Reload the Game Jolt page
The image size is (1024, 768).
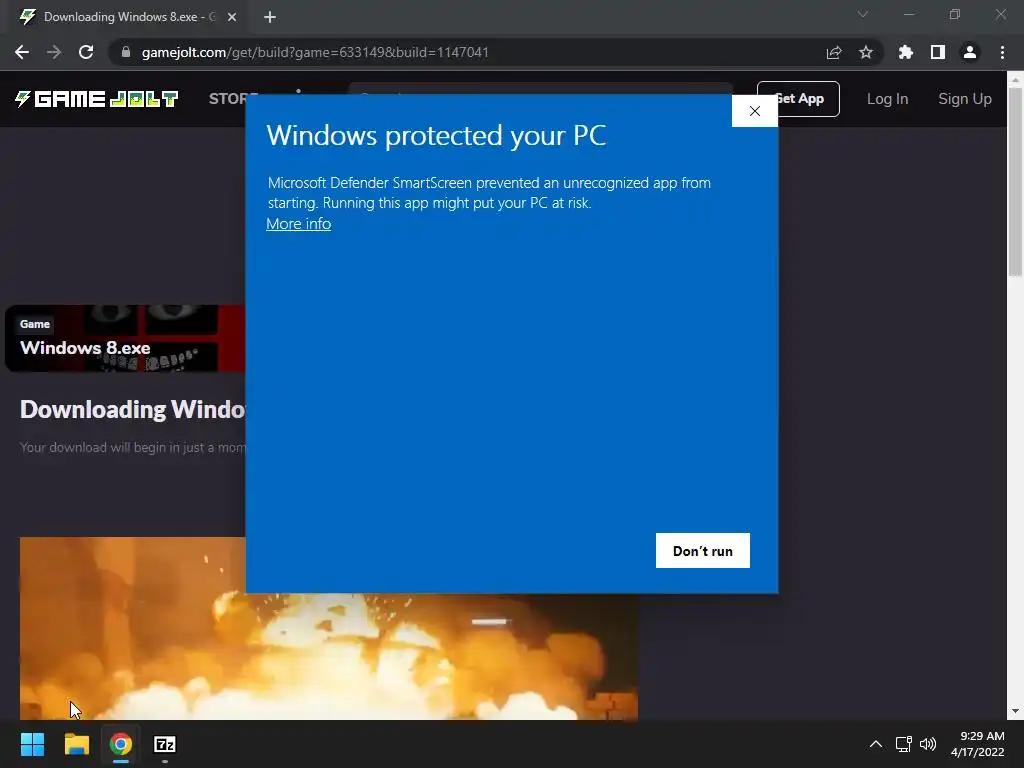tap(86, 52)
